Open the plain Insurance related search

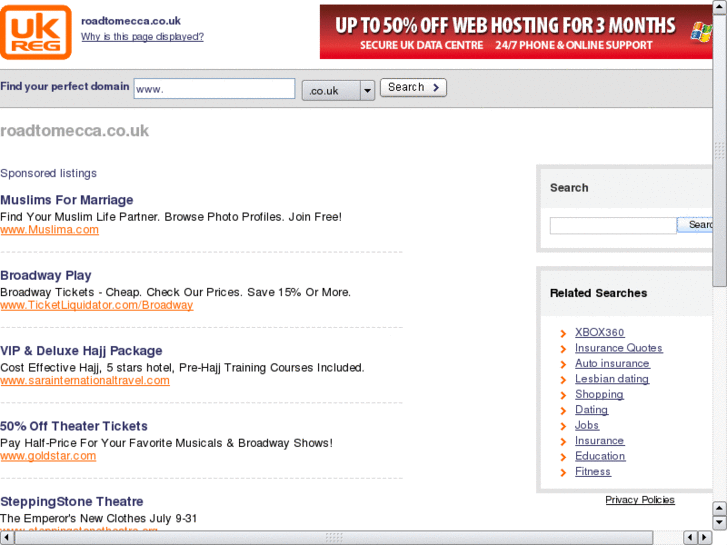pyautogui.click(x=599, y=441)
